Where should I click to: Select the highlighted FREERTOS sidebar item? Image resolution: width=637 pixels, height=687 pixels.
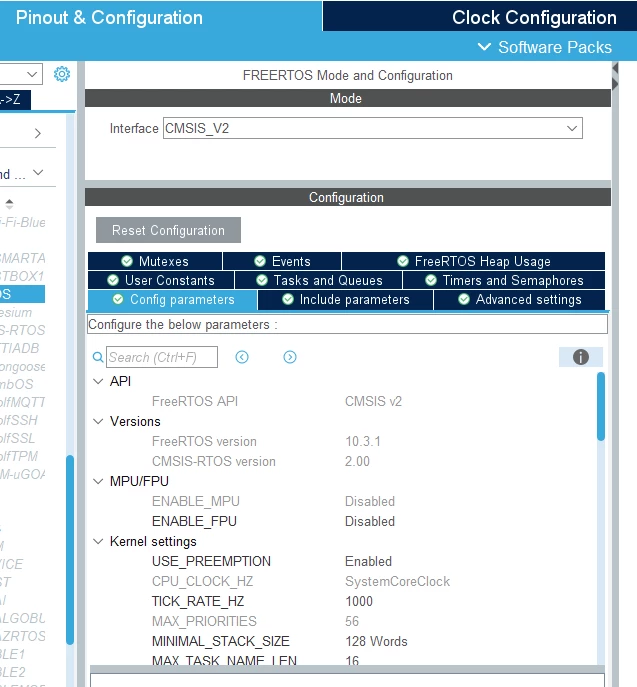pos(22,294)
